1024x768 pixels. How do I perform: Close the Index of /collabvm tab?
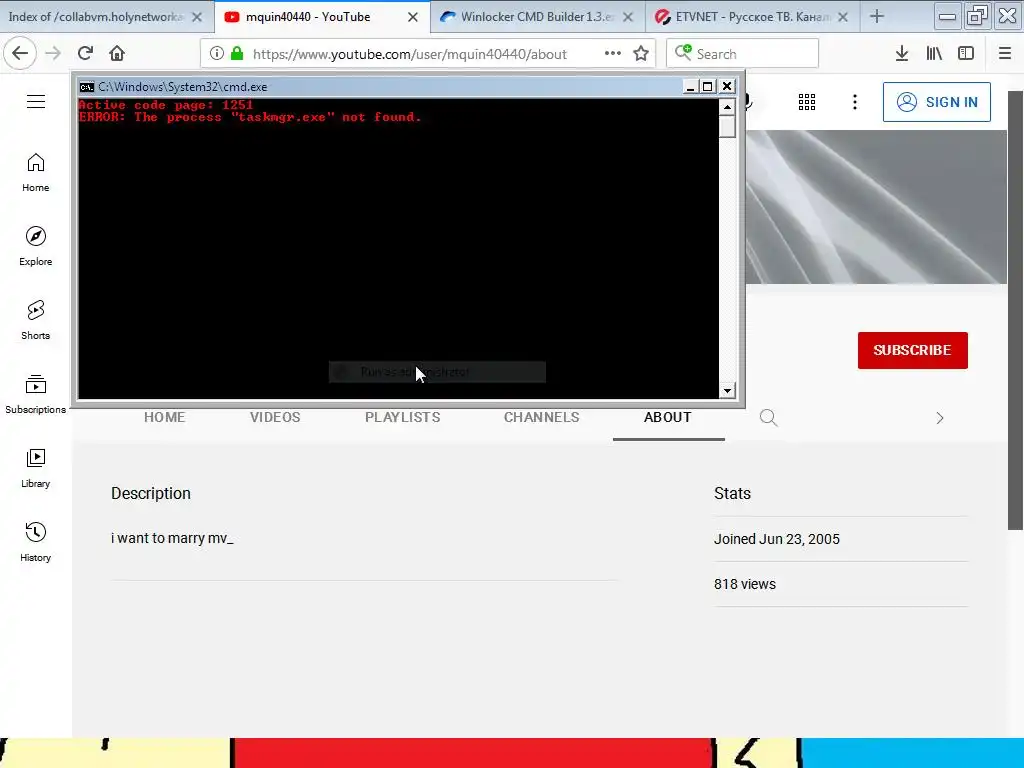197,17
